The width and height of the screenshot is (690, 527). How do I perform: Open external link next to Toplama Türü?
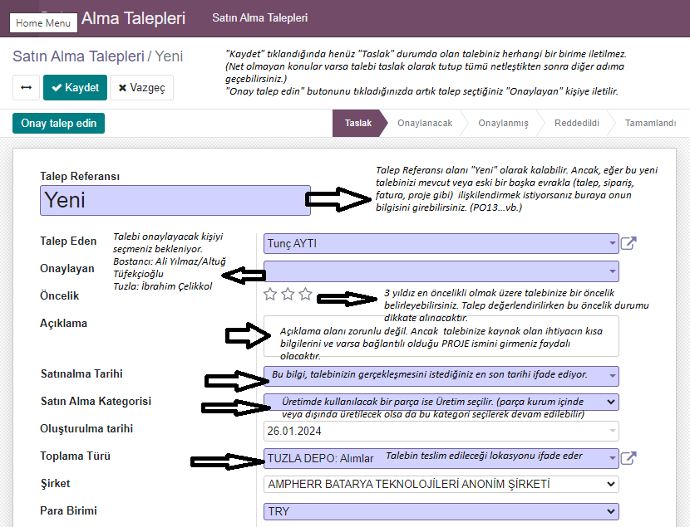coord(628,458)
